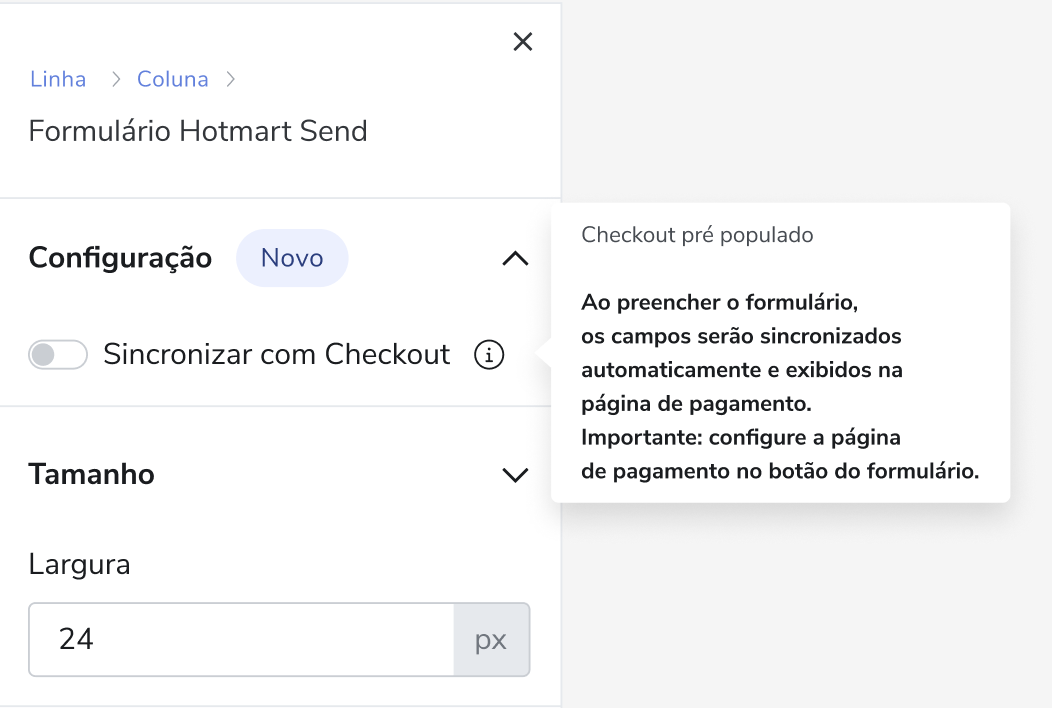Click the breadcrumb arrow after Coluna

(x=231, y=79)
